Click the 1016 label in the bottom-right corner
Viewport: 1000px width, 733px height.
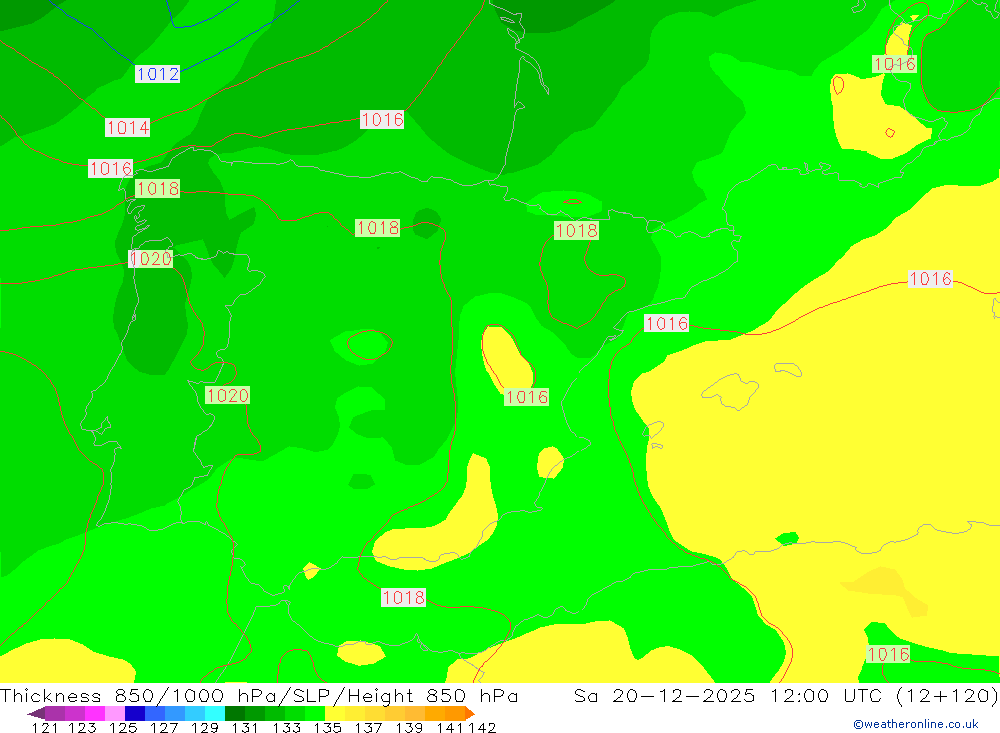[888, 654]
